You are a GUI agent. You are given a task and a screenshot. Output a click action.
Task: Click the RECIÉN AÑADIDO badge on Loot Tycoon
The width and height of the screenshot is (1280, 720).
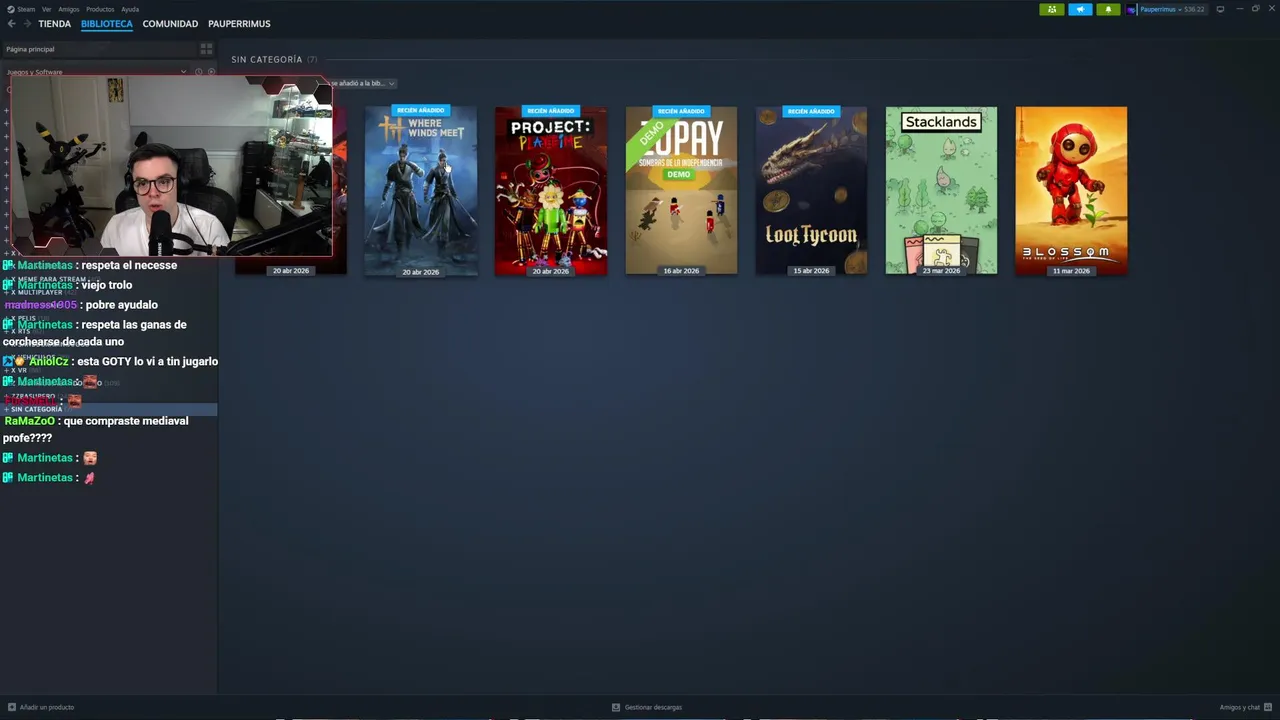tap(811, 111)
